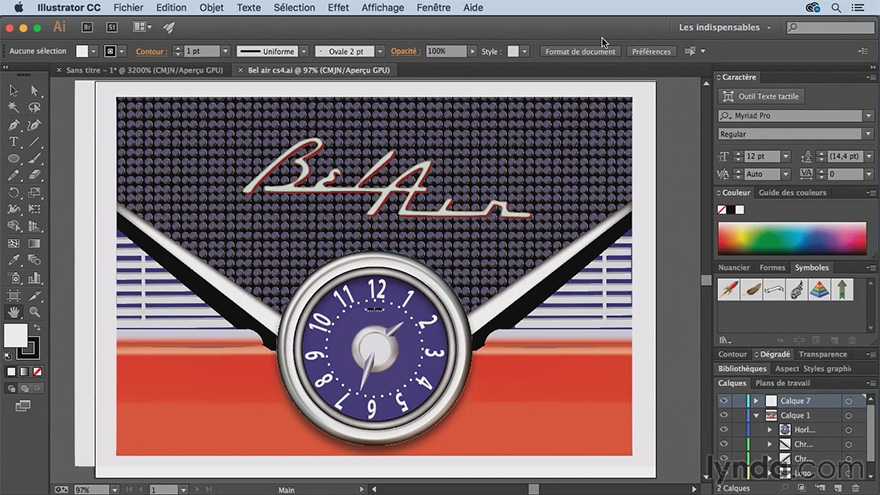The image size is (880, 495).
Task: Select the Hand tool
Action: [x=13, y=311]
